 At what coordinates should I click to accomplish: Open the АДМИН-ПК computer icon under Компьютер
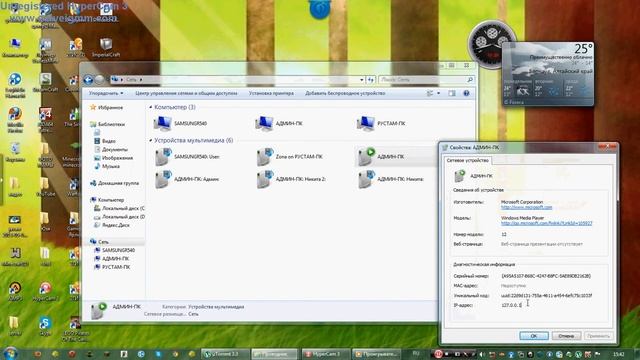click(279, 123)
